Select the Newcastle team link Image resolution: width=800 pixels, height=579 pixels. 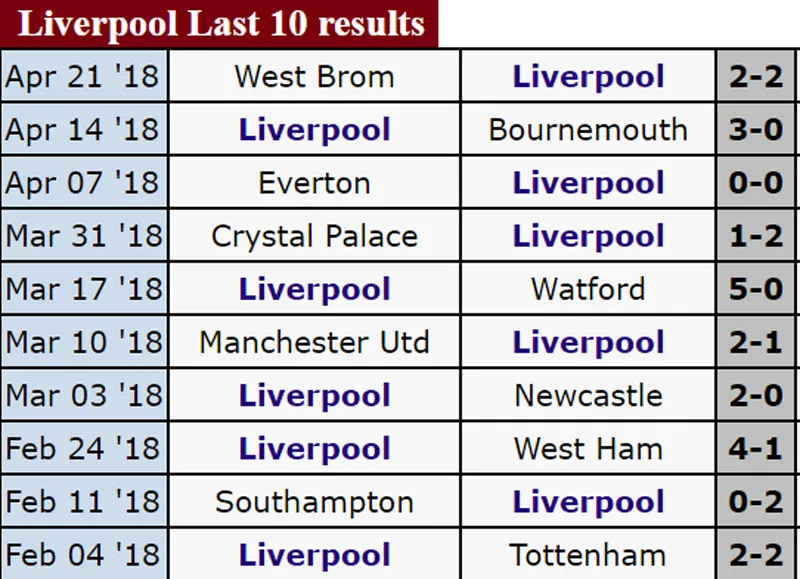point(588,395)
